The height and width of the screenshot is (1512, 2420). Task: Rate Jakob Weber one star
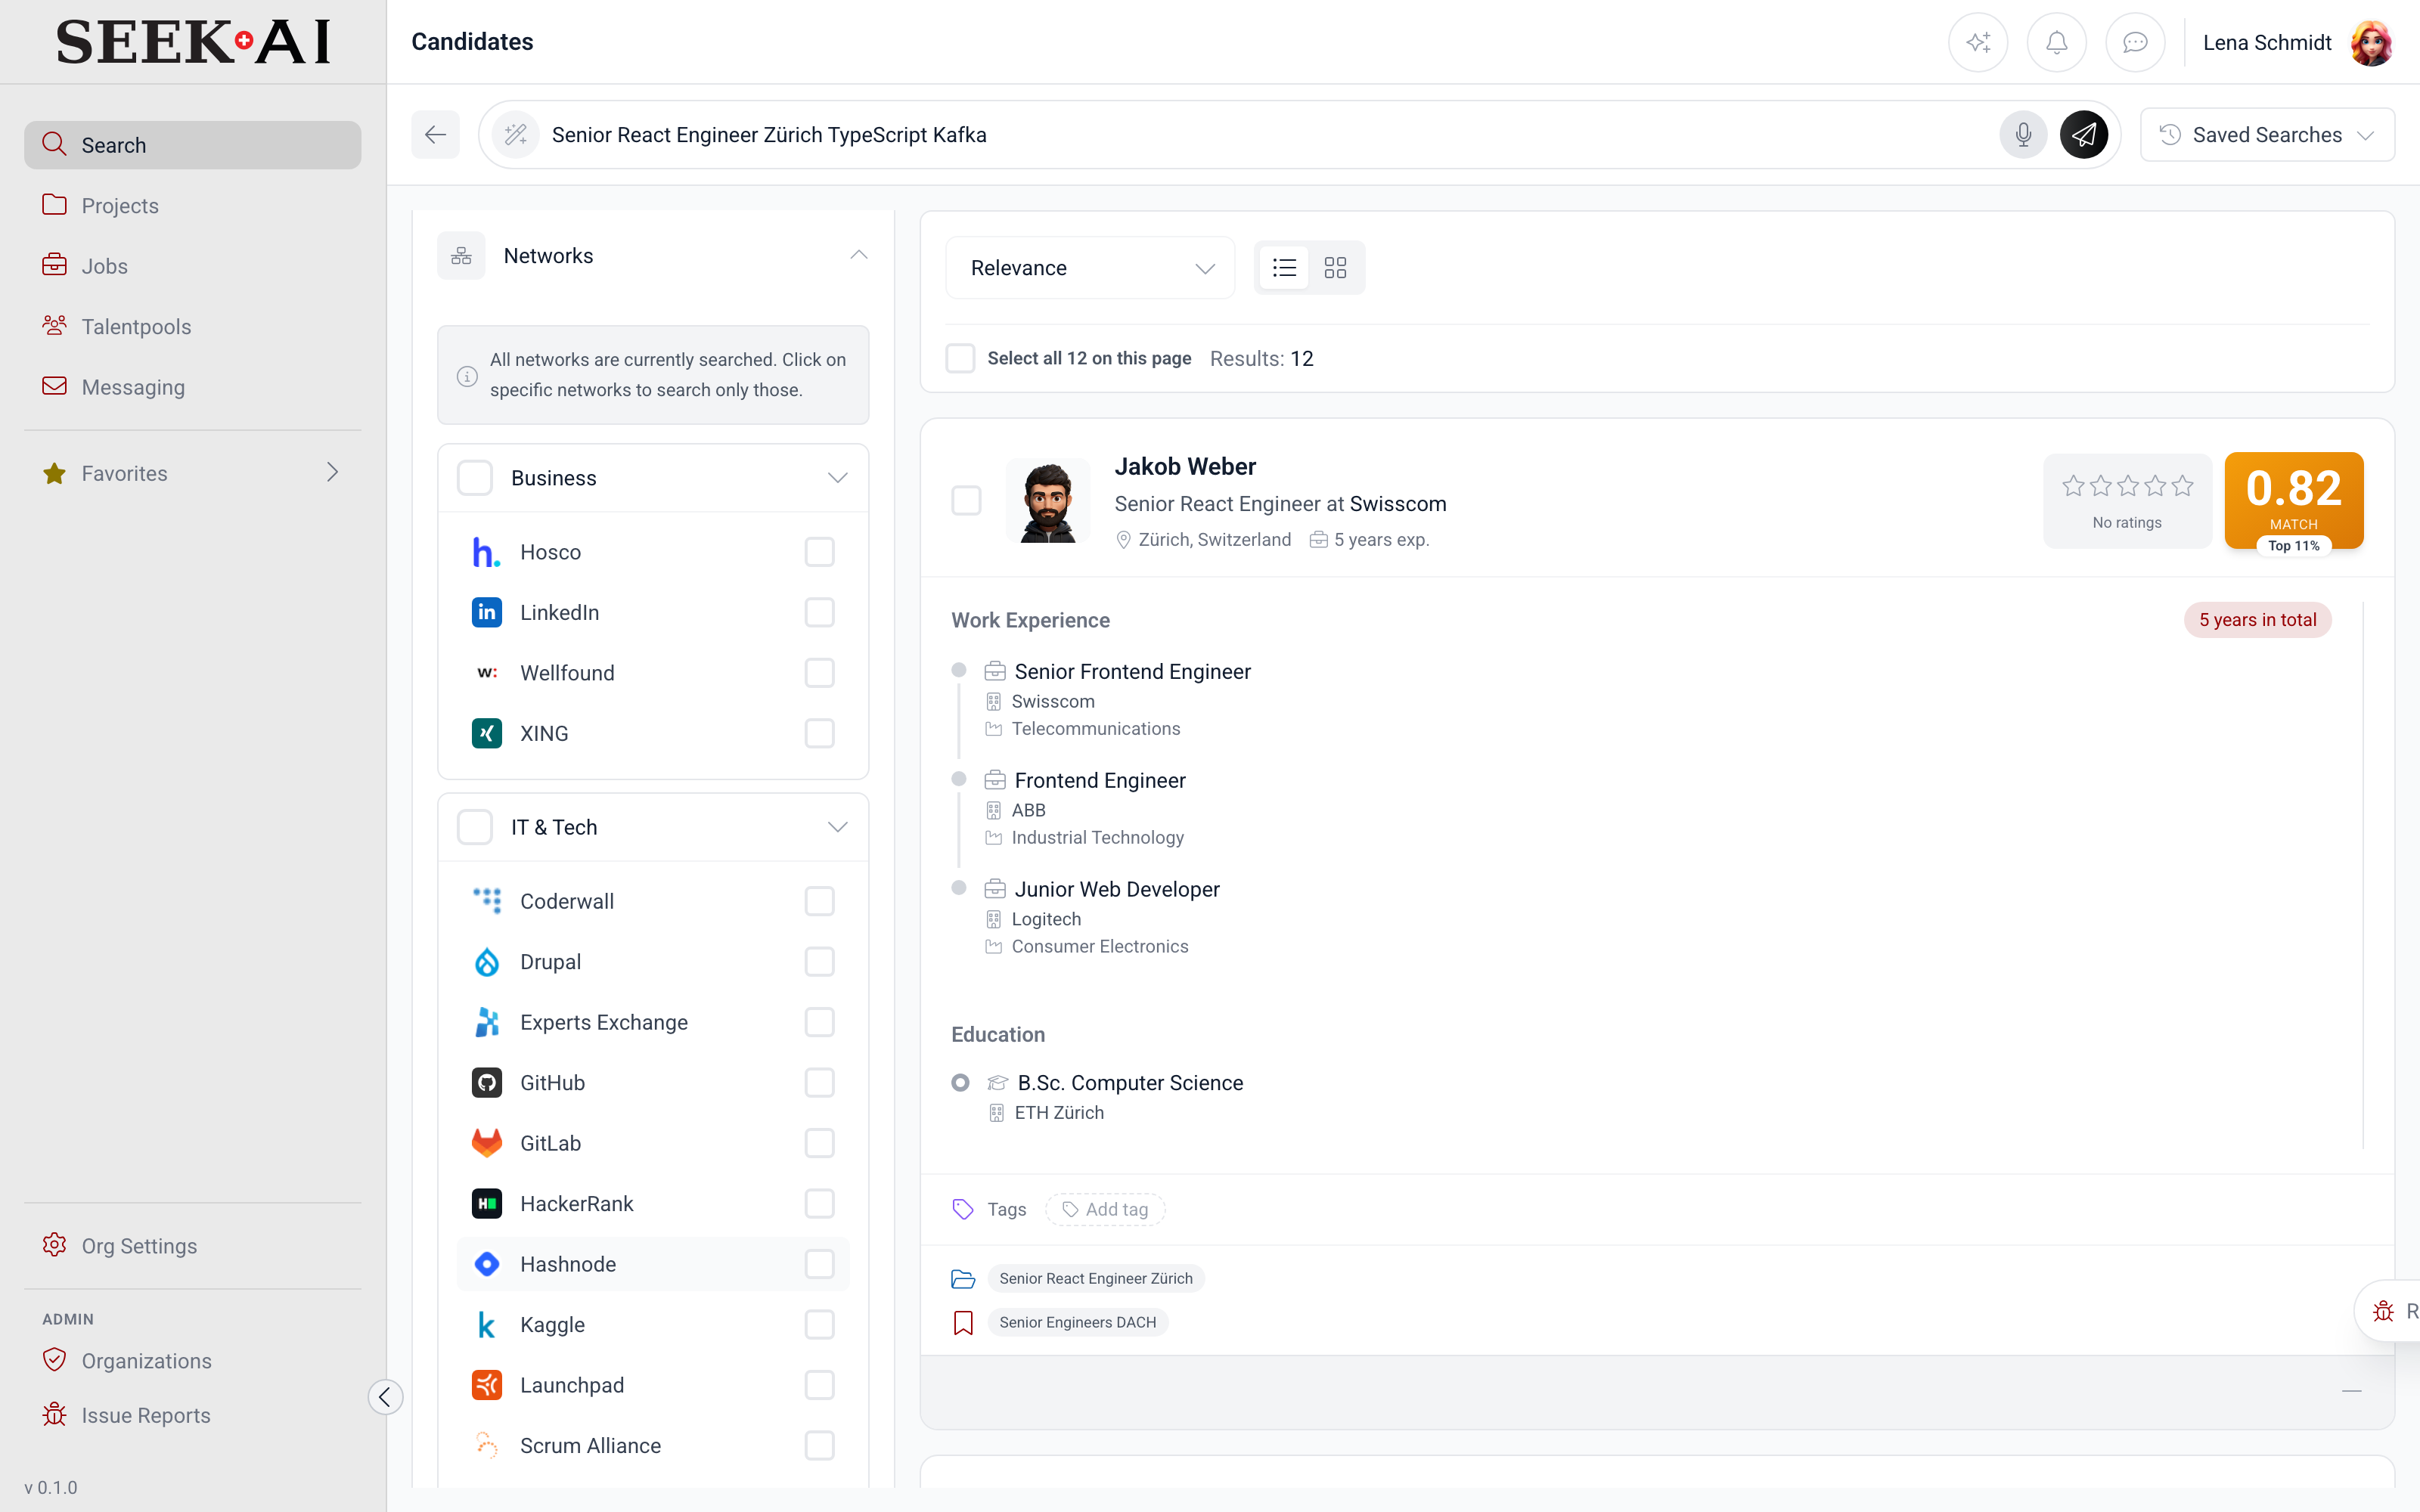click(2073, 486)
